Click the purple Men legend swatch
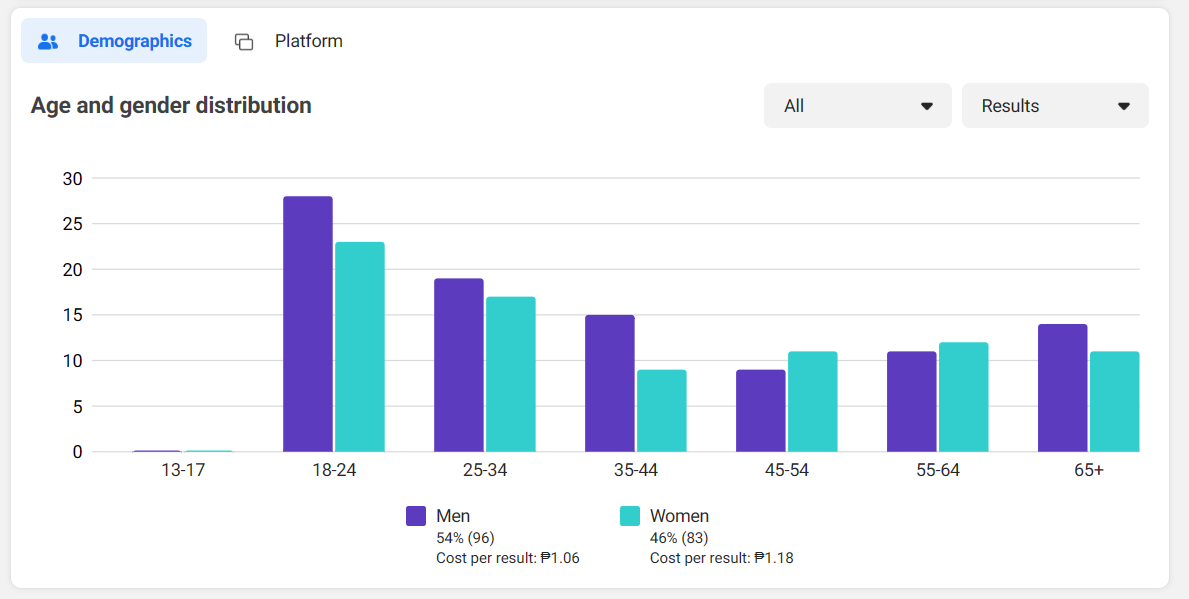1189x599 pixels. pyautogui.click(x=416, y=516)
